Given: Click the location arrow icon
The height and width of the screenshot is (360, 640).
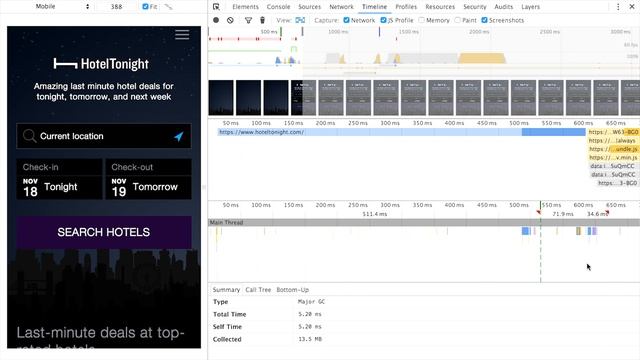Looking at the screenshot, I should point(179,136).
